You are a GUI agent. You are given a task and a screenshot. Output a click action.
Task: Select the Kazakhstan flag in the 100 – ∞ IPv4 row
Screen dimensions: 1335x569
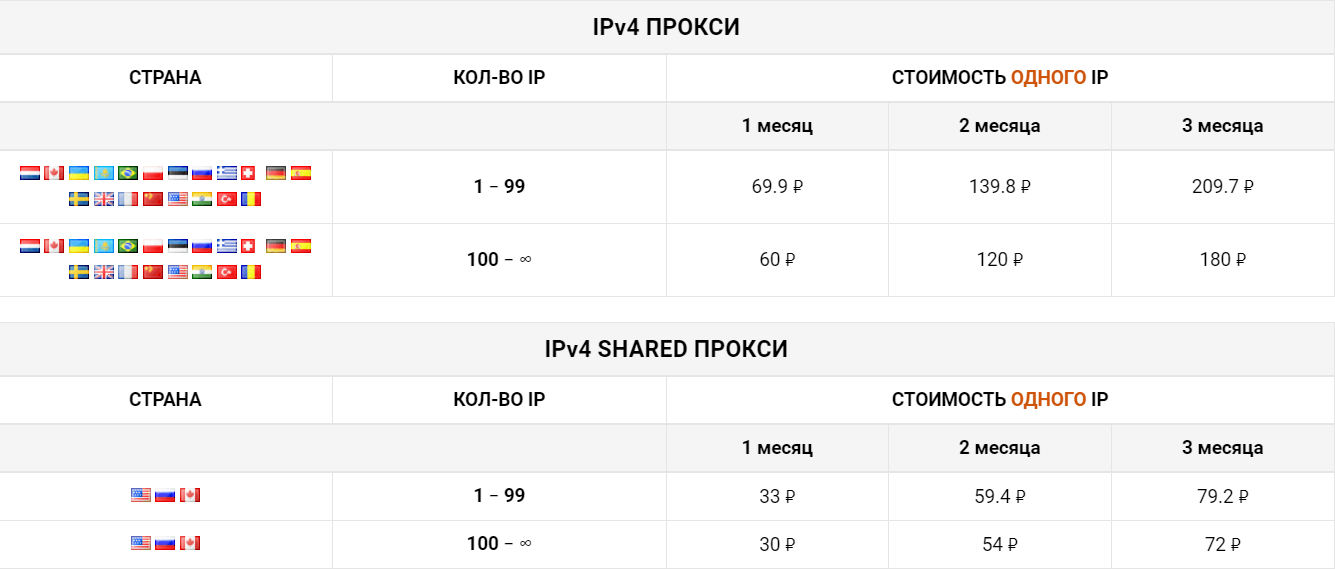(103, 246)
